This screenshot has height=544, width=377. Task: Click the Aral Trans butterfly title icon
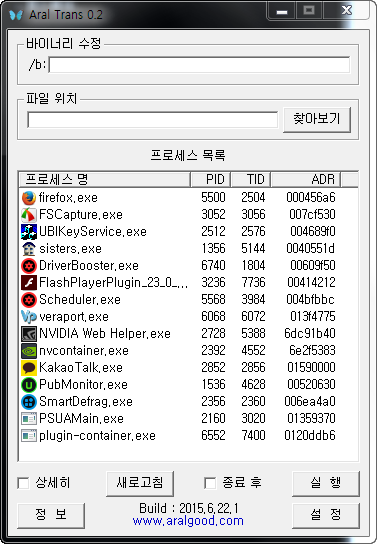pos(16,15)
